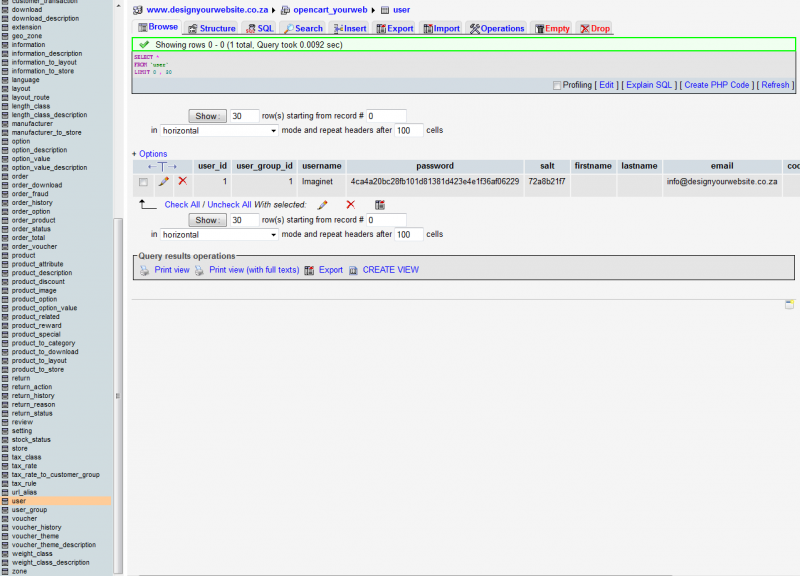The width and height of the screenshot is (800, 576).
Task: Click the Explain SQL link
Action: (648, 85)
